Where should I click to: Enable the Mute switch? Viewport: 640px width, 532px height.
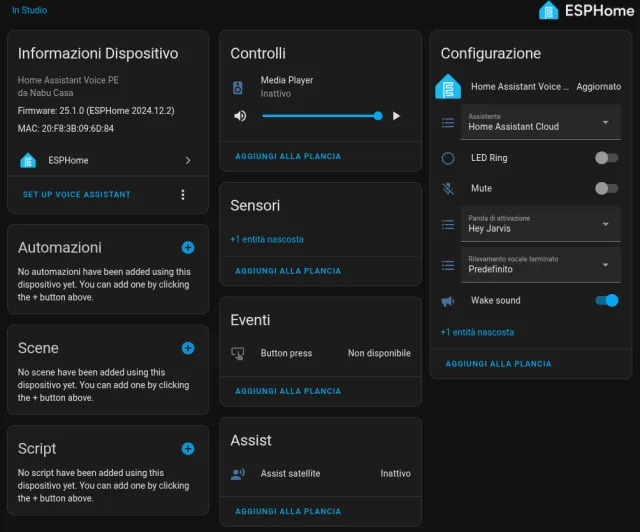point(607,188)
